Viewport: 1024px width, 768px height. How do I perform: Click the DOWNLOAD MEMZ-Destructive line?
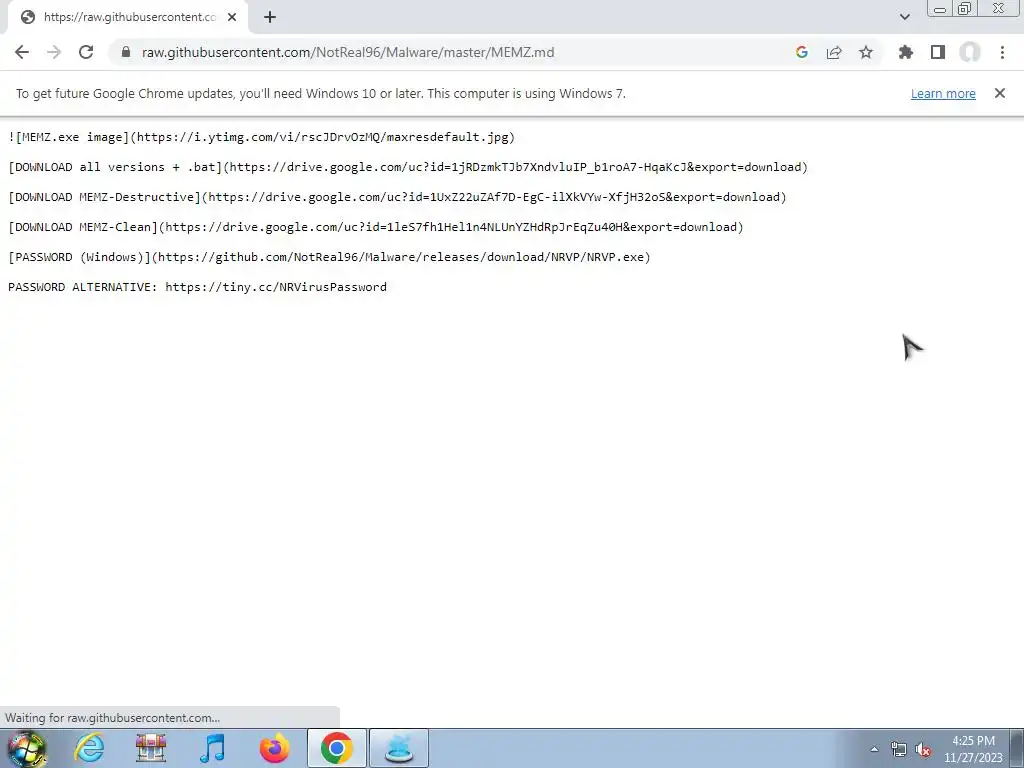[x=397, y=197]
